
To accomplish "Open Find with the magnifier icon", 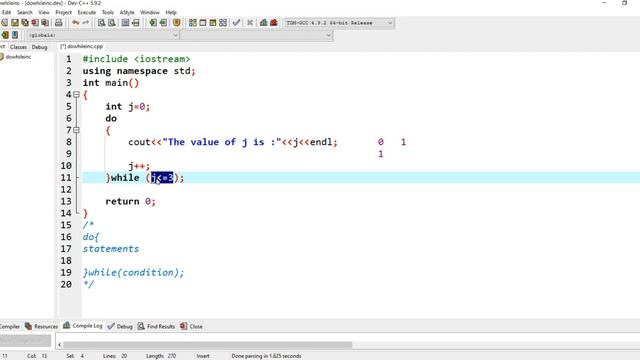I will (102, 23).
